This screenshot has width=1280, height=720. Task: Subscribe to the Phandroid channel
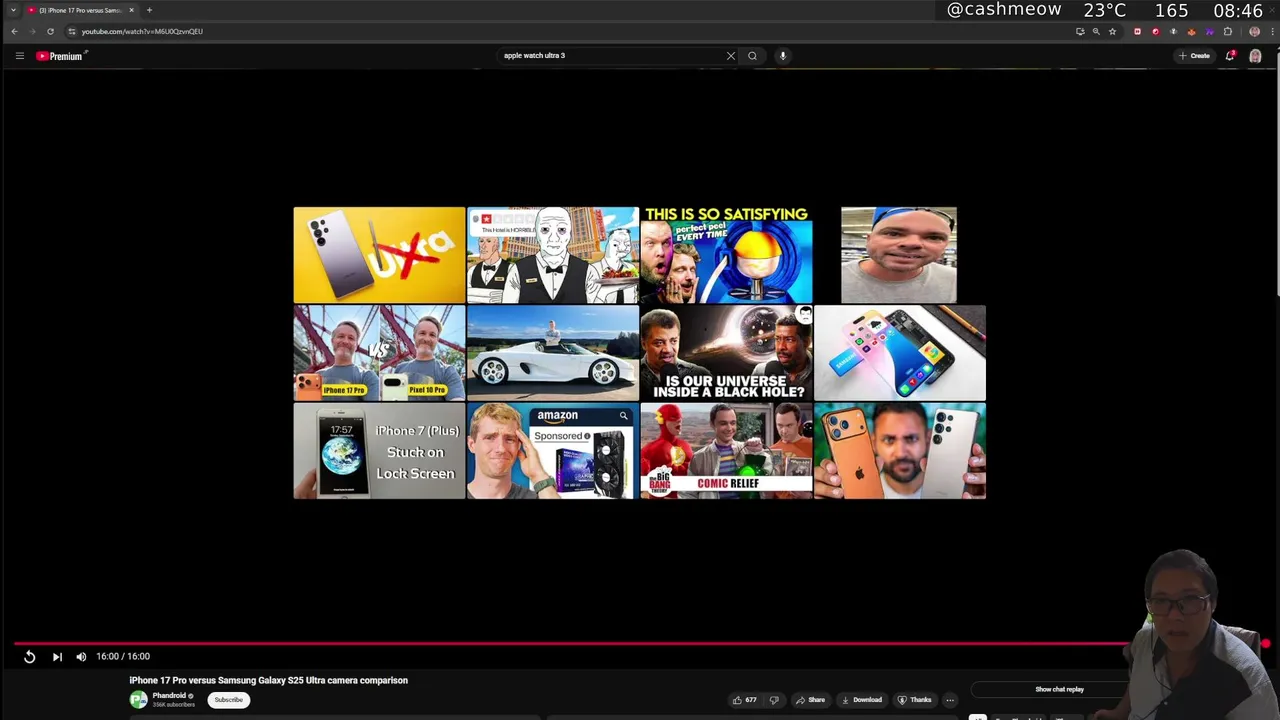[228, 700]
